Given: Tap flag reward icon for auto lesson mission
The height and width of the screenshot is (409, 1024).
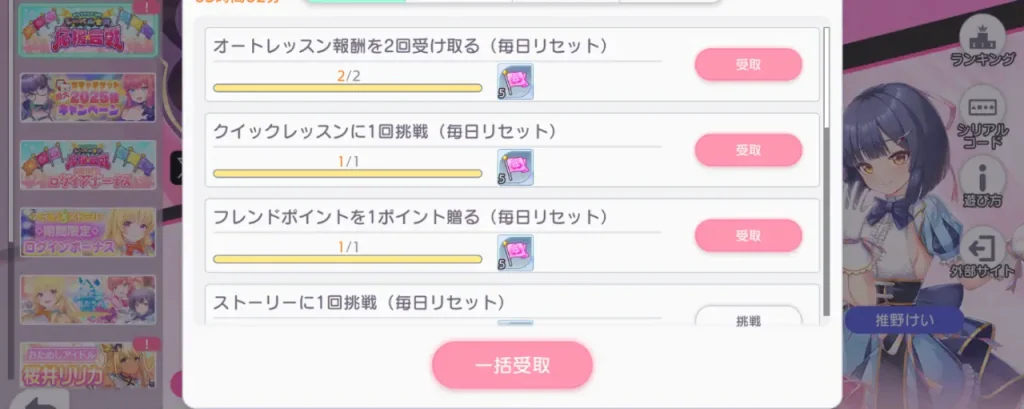Looking at the screenshot, I should pyautogui.click(x=515, y=81).
